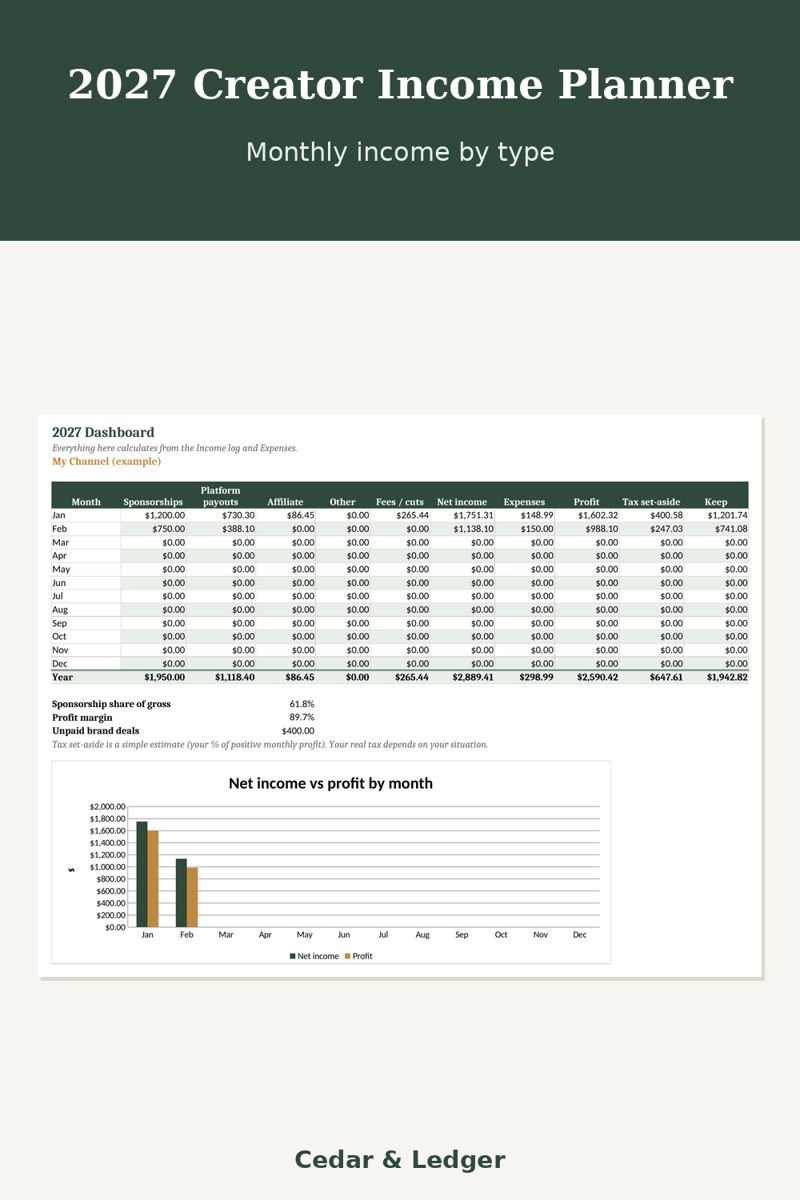Viewport: 800px width, 1200px height.
Task: Select the "Other" column header
Action: click(342, 502)
